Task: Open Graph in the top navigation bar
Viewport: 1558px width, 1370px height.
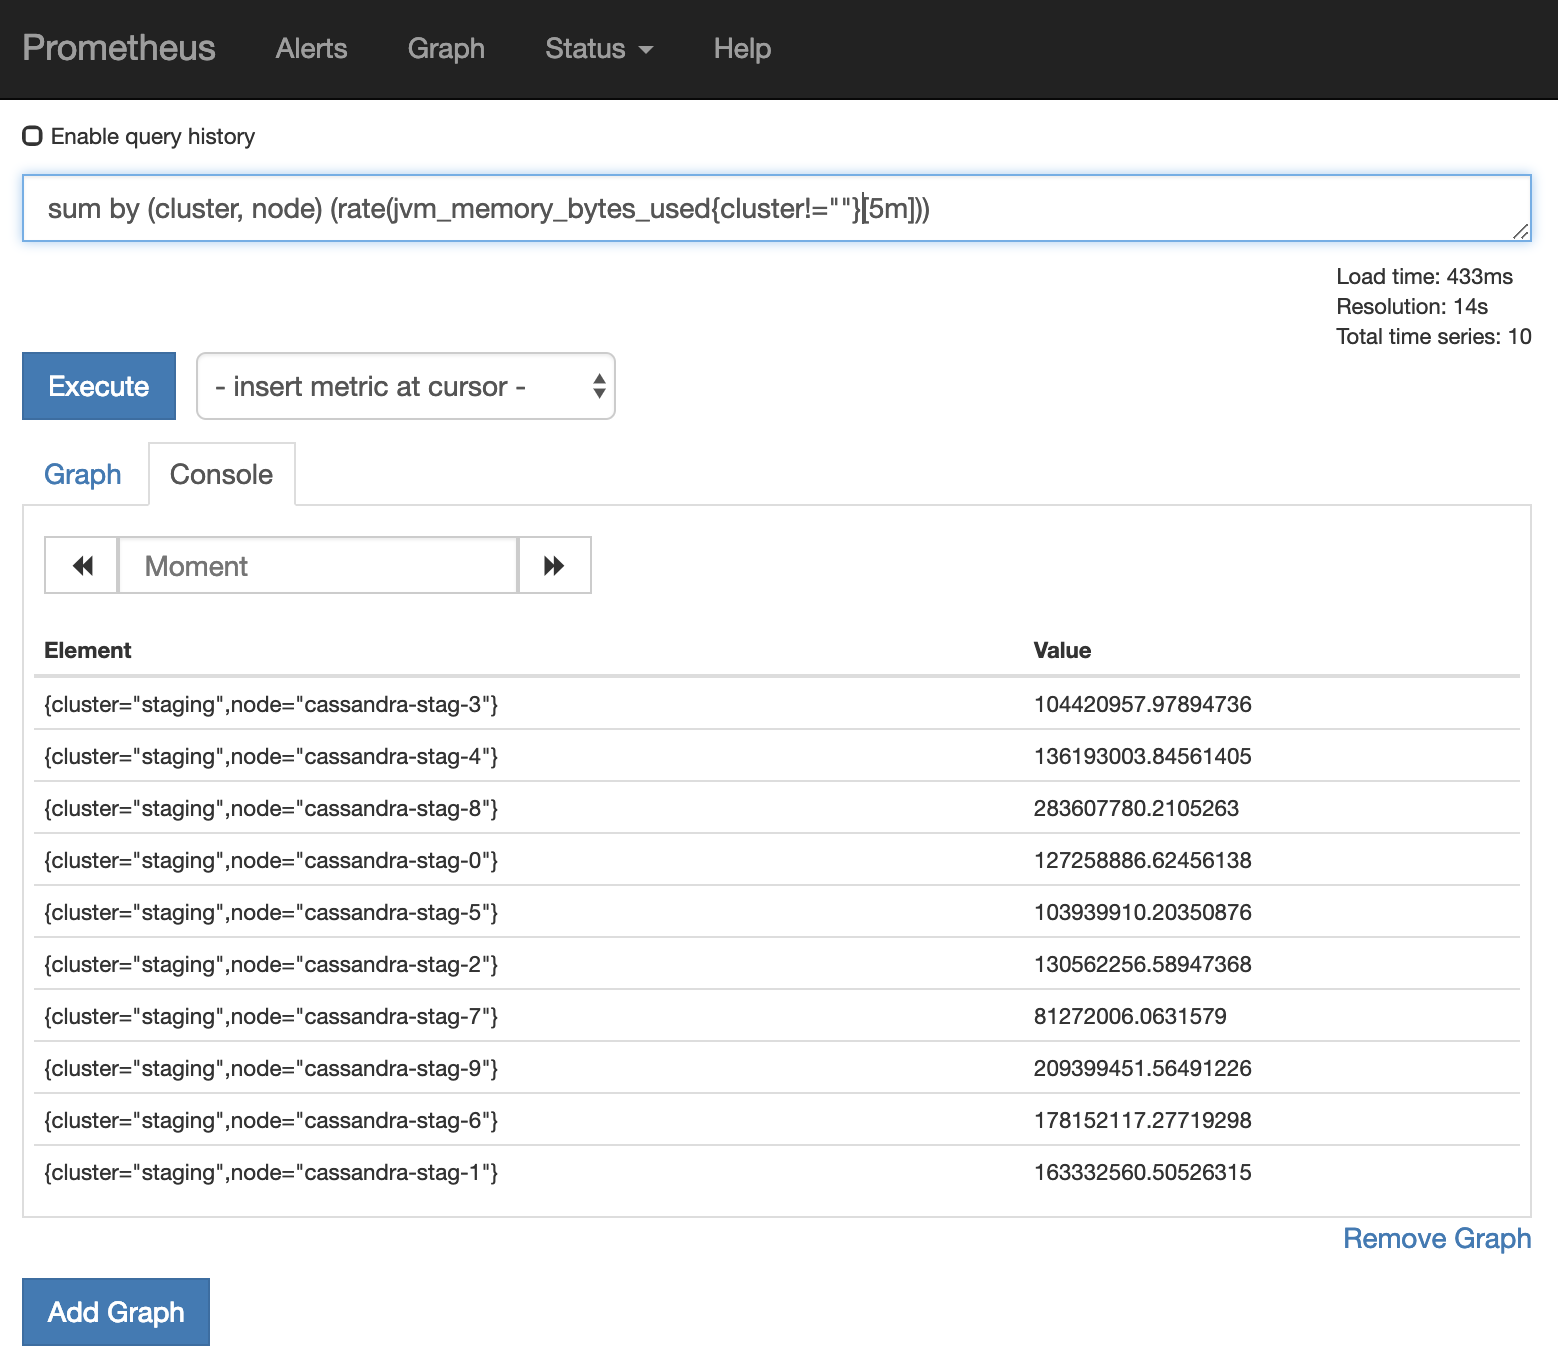Action: (446, 49)
